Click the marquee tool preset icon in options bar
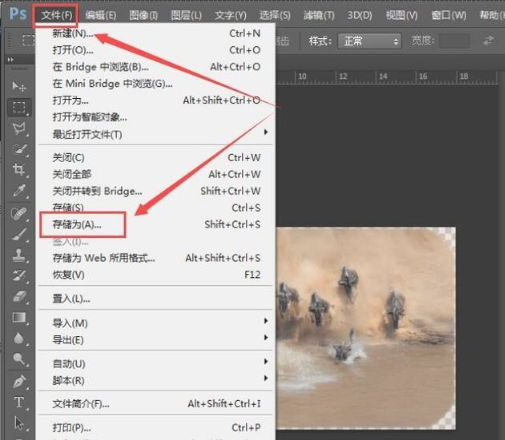 pyautogui.click(x=28, y=41)
